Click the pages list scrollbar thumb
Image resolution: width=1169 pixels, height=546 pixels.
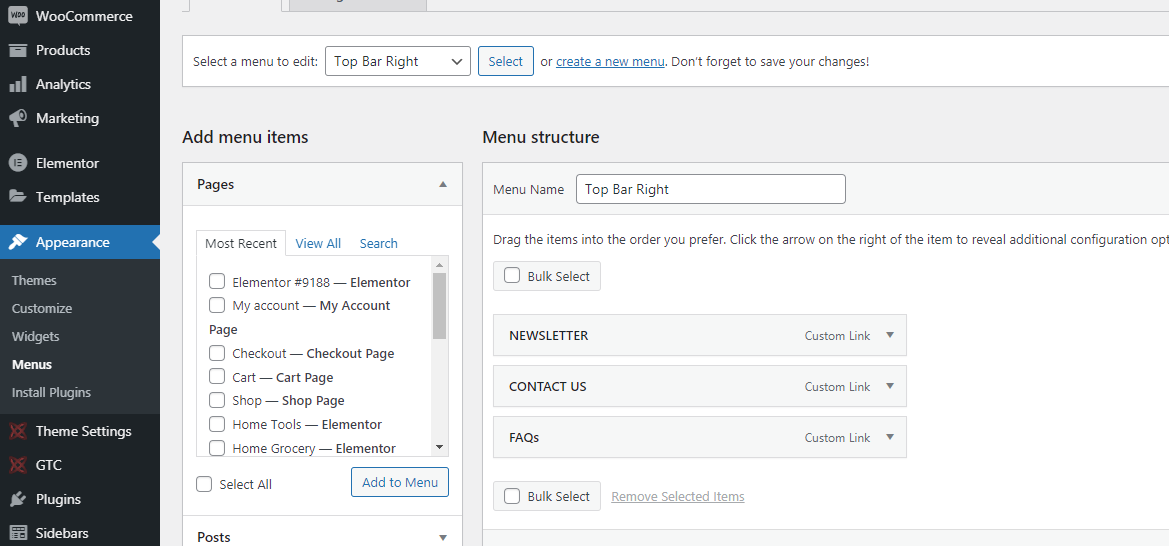439,305
